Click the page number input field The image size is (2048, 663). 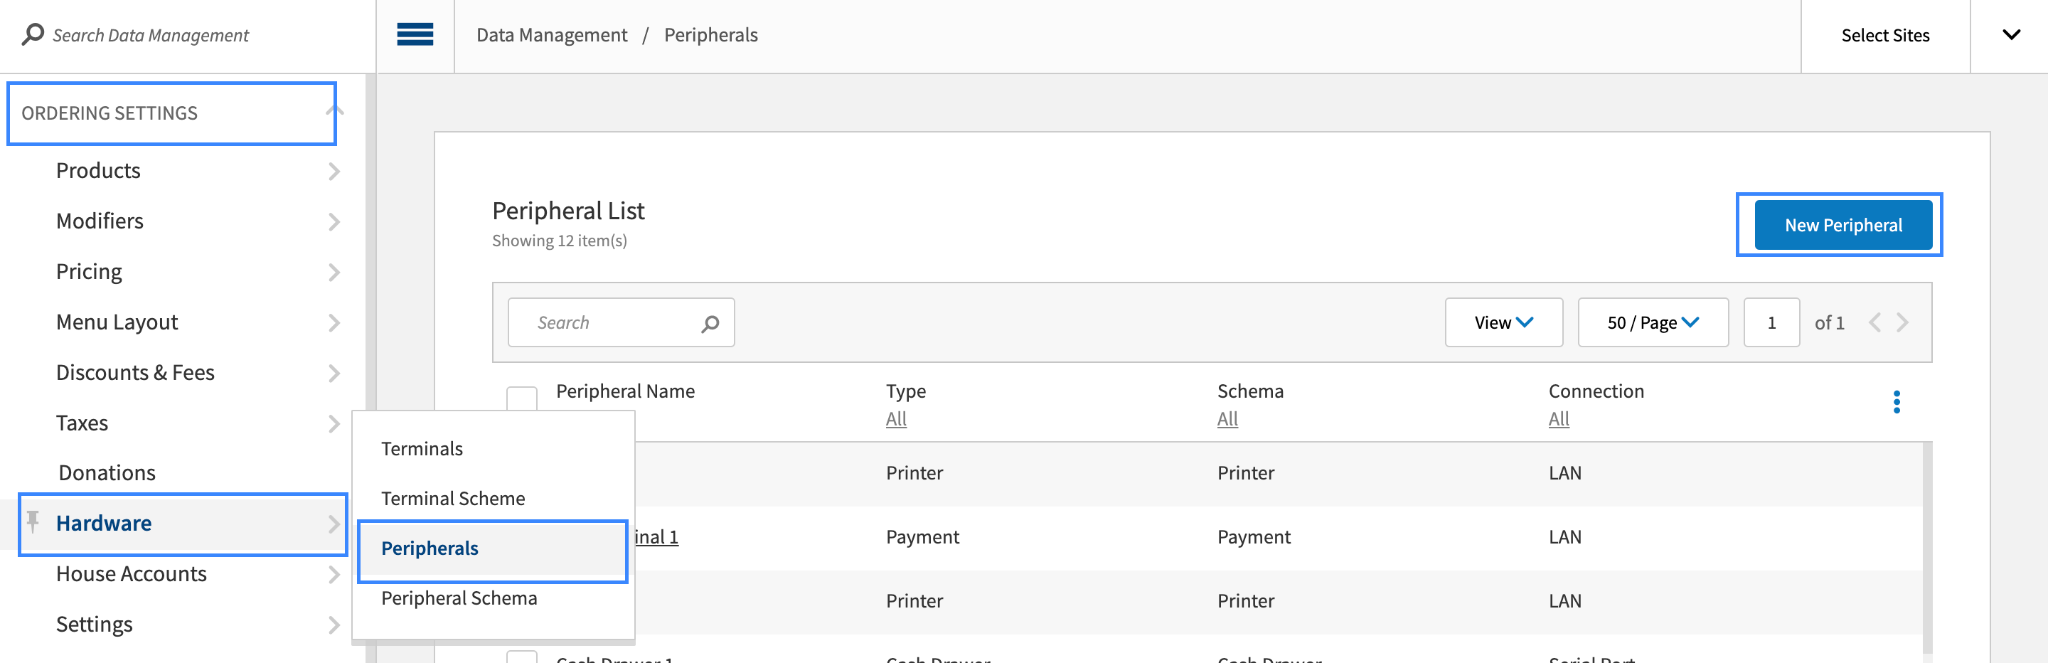click(1771, 322)
